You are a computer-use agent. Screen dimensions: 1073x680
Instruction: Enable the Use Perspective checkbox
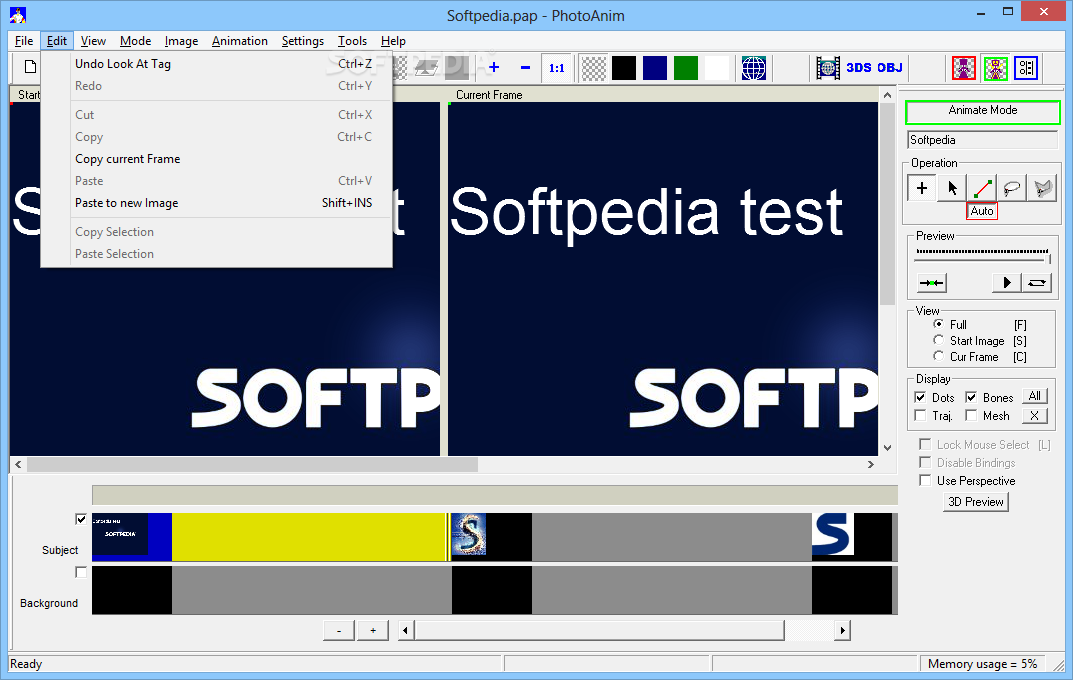tap(925, 480)
